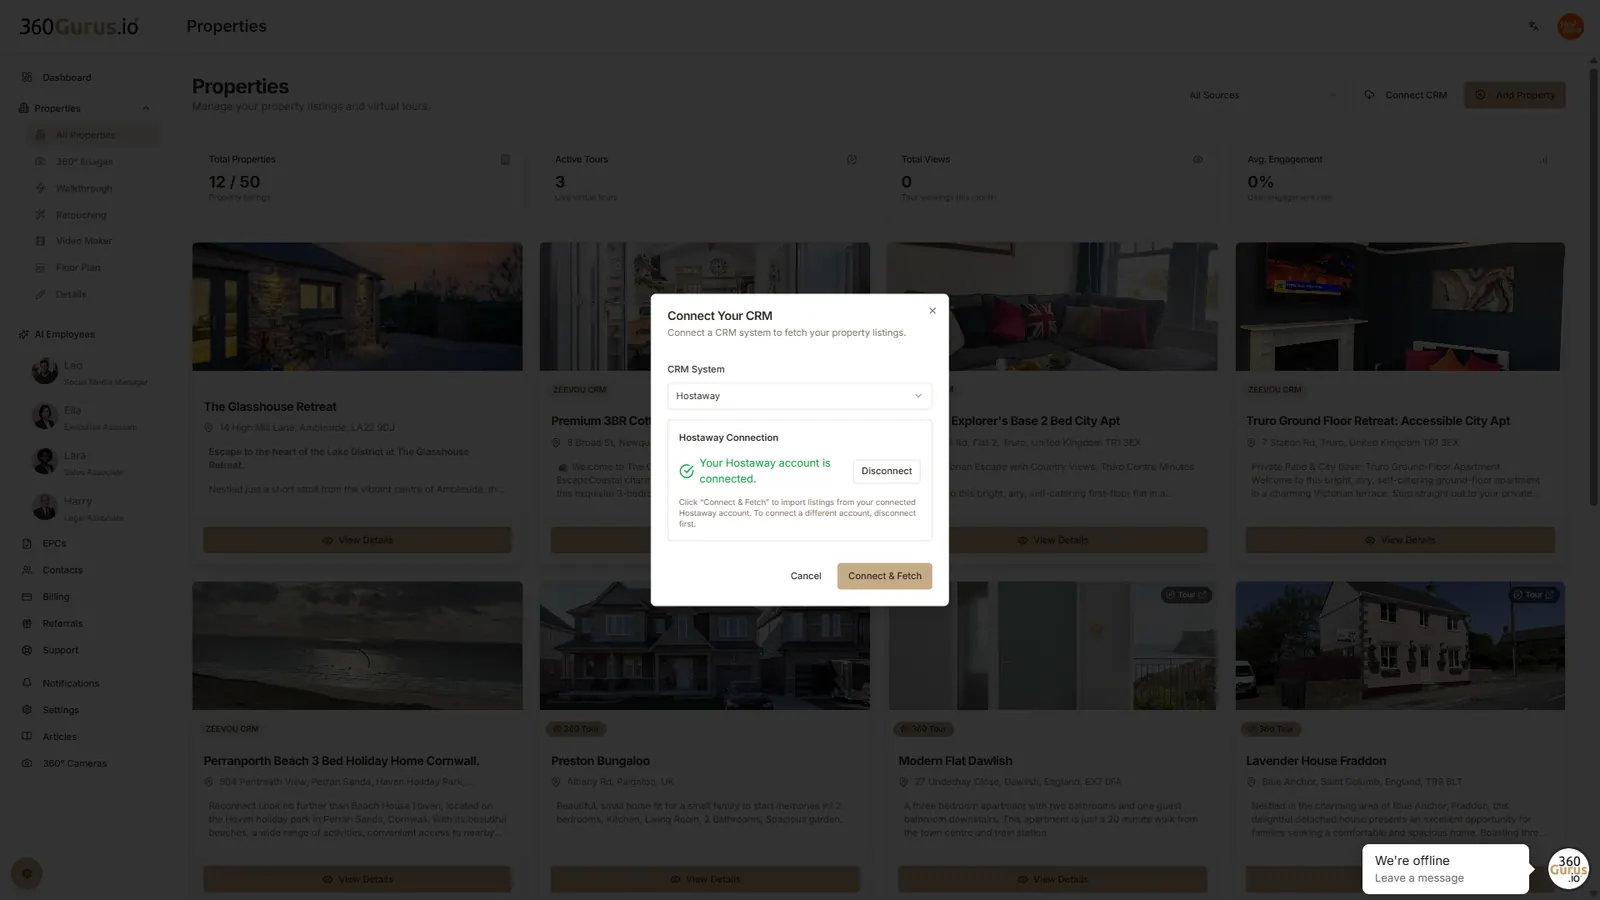This screenshot has width=1600, height=900.
Task: Open the All Sources filter dropdown
Action: (x=1262, y=95)
